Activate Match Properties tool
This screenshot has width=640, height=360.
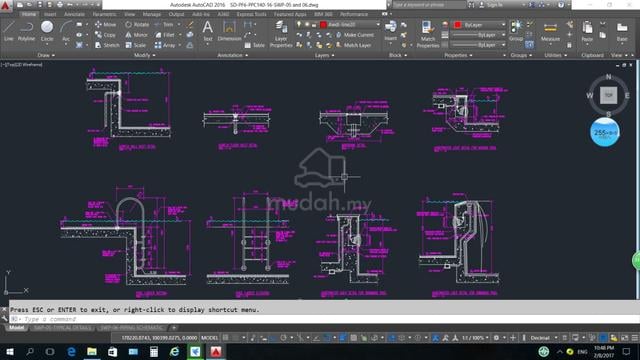(x=427, y=34)
